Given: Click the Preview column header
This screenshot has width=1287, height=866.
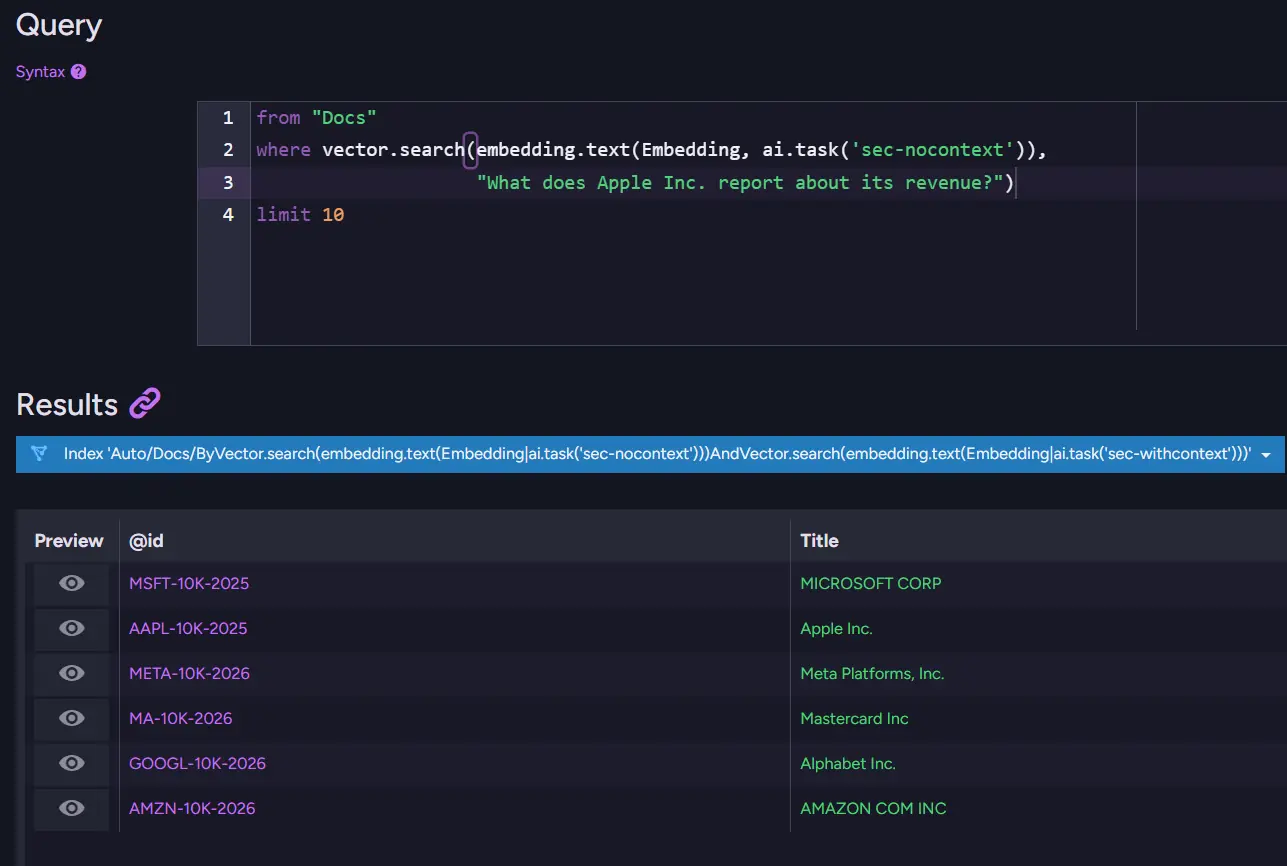Looking at the screenshot, I should (x=69, y=541).
